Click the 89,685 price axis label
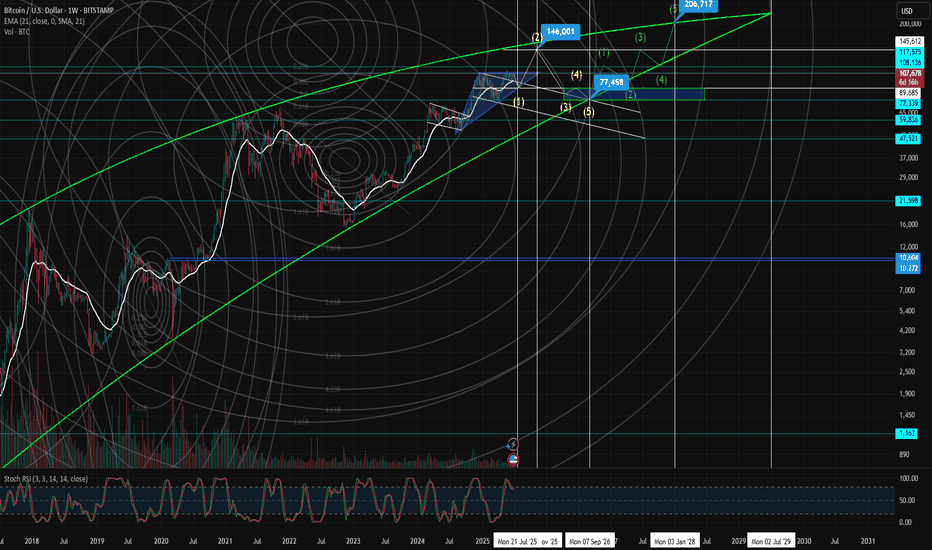Viewport: 932px width, 550px height. 909,93
